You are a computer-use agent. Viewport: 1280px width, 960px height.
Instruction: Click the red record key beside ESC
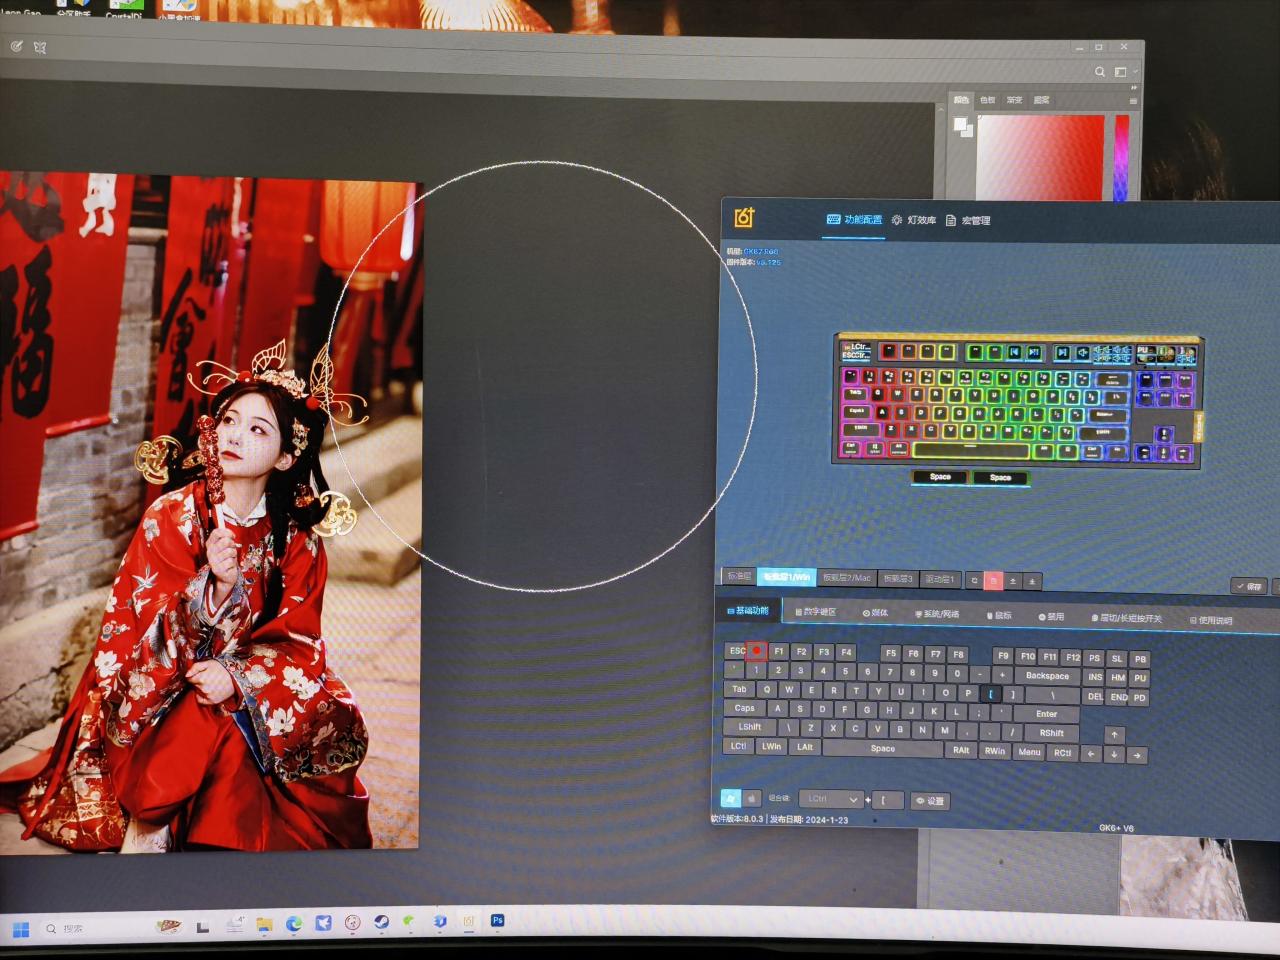pyautogui.click(x=757, y=651)
